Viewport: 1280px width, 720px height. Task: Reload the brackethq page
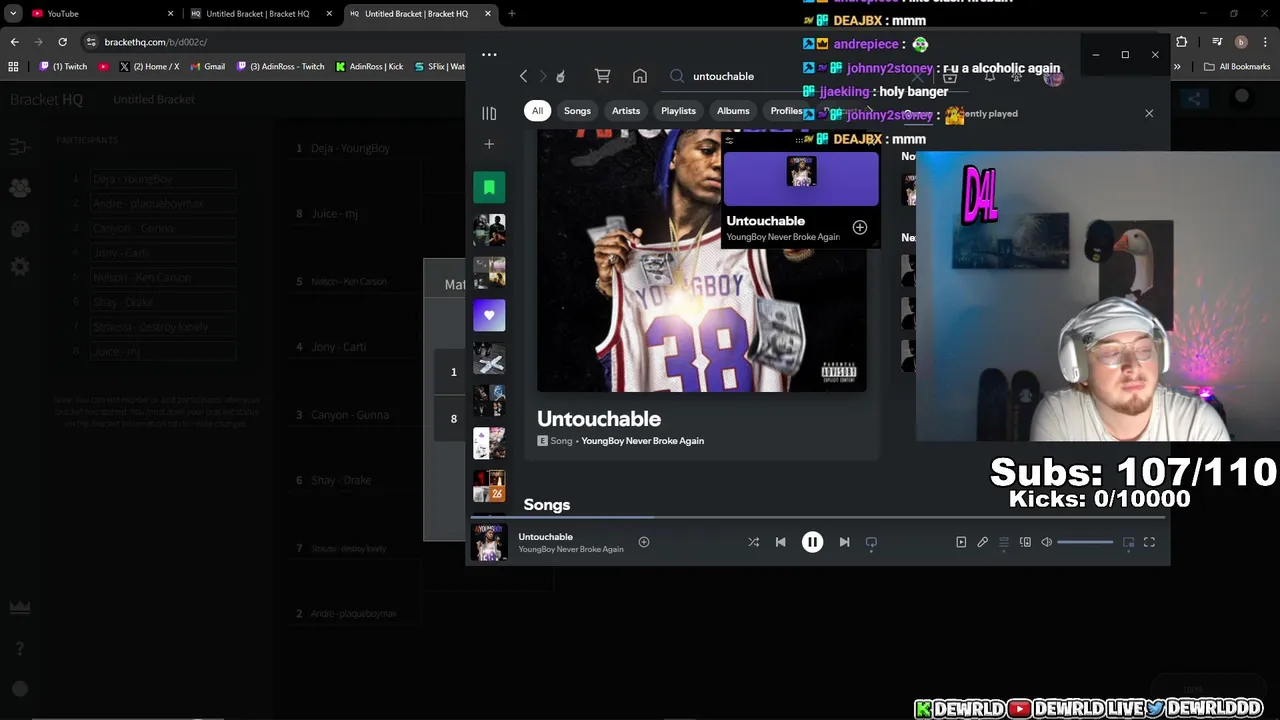pos(62,42)
